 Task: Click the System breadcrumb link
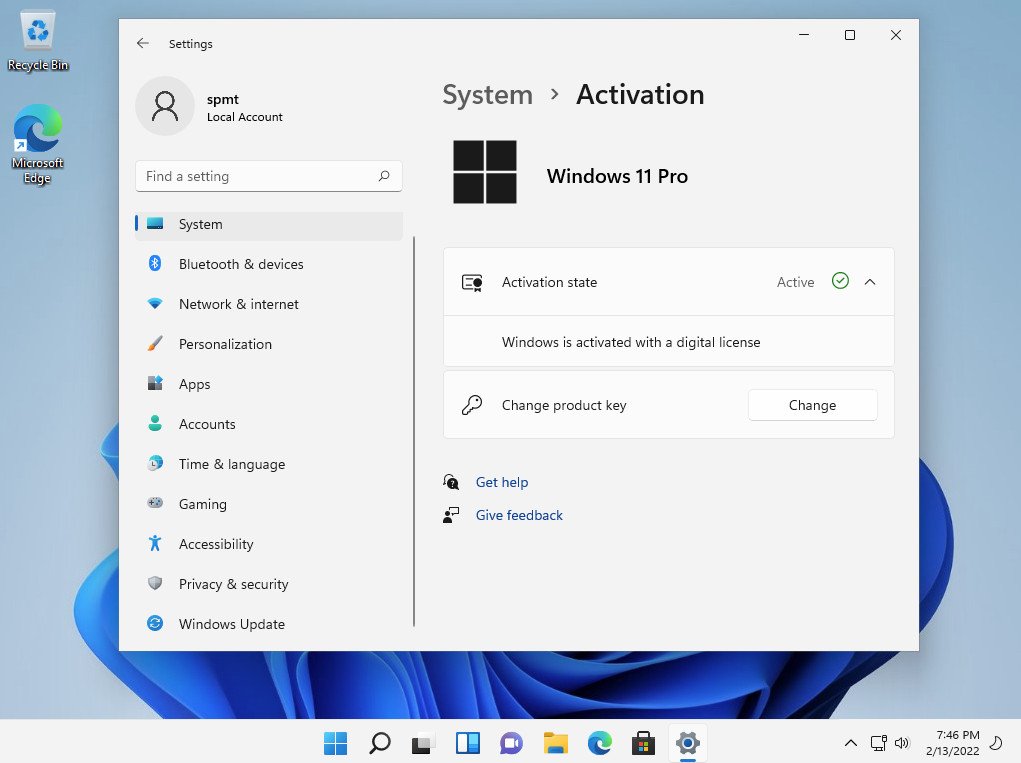pos(487,95)
